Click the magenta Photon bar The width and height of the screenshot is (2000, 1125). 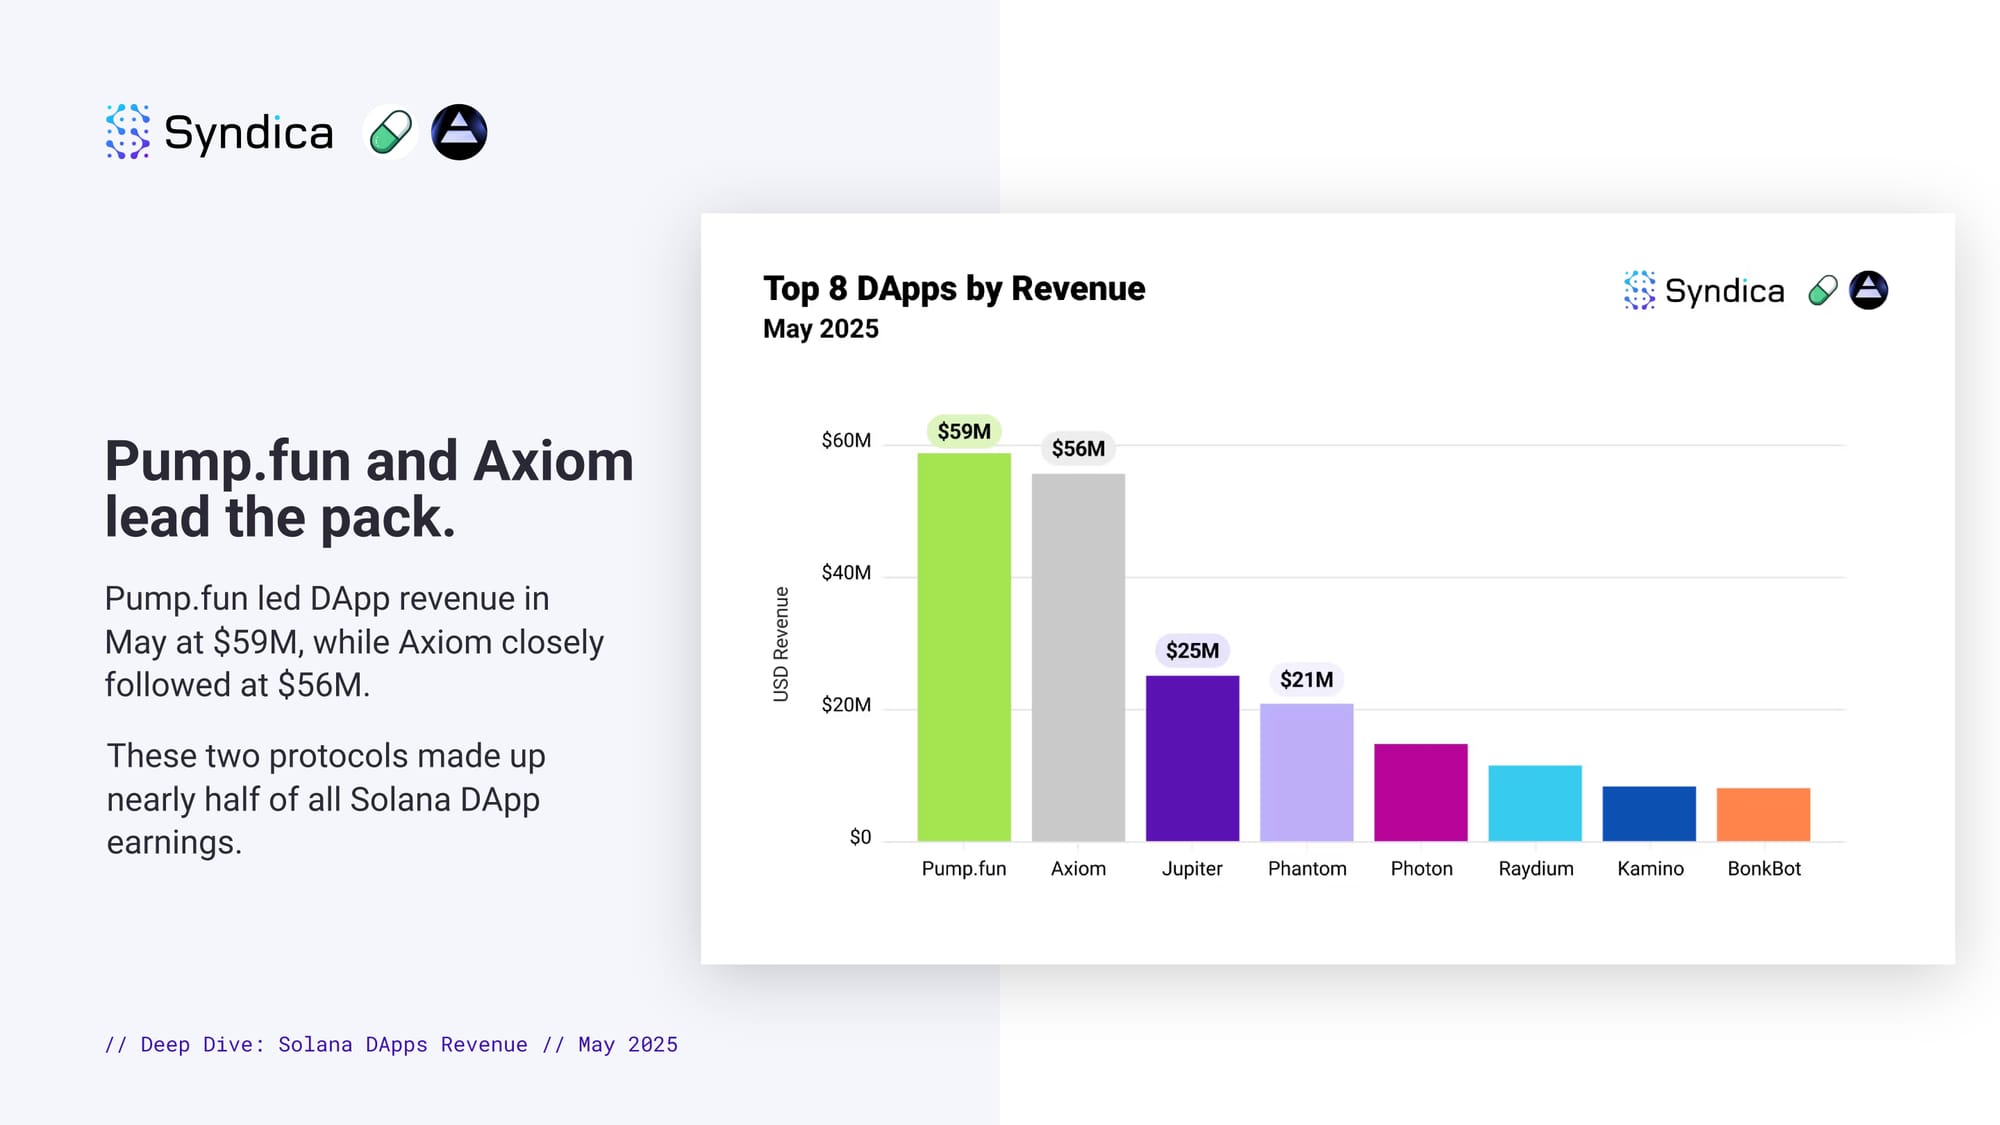(1420, 792)
